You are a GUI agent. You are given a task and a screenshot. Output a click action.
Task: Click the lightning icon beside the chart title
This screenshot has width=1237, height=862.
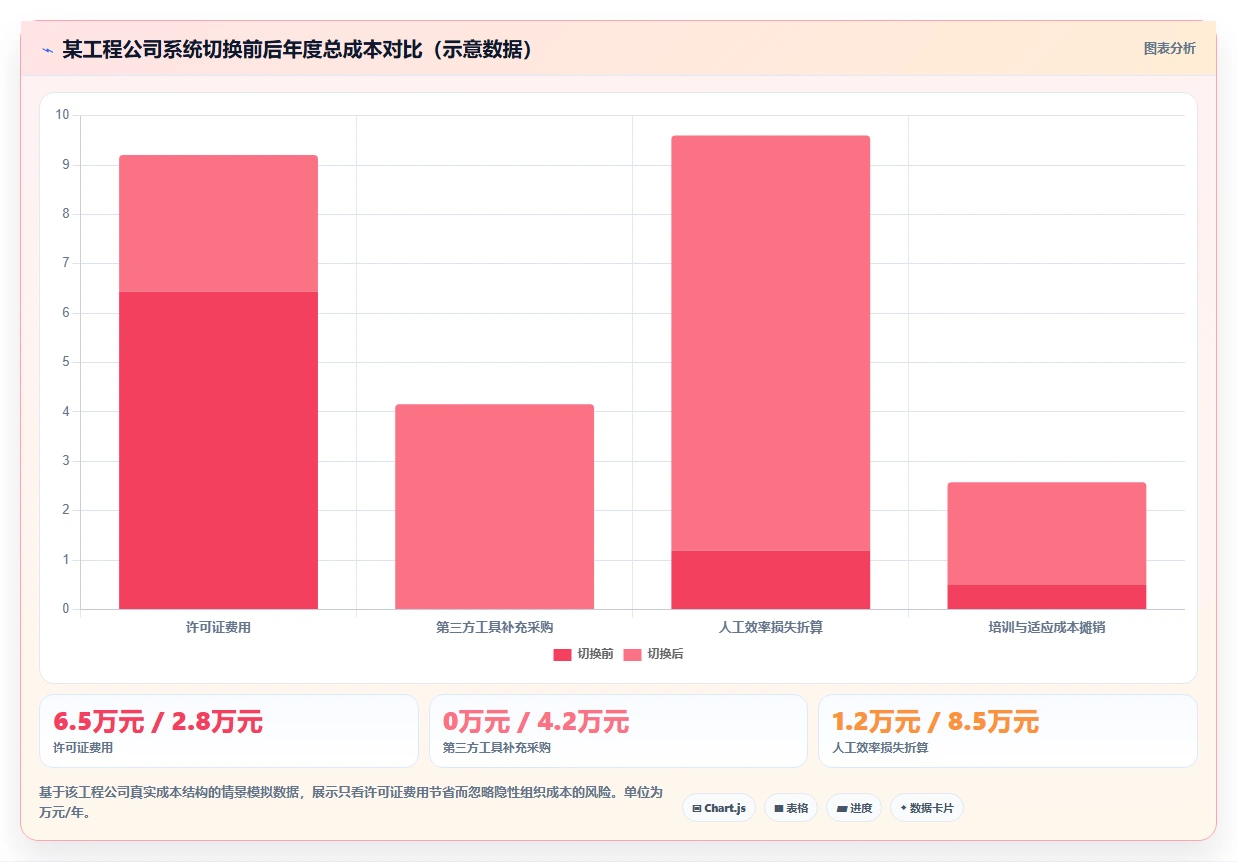pos(47,50)
